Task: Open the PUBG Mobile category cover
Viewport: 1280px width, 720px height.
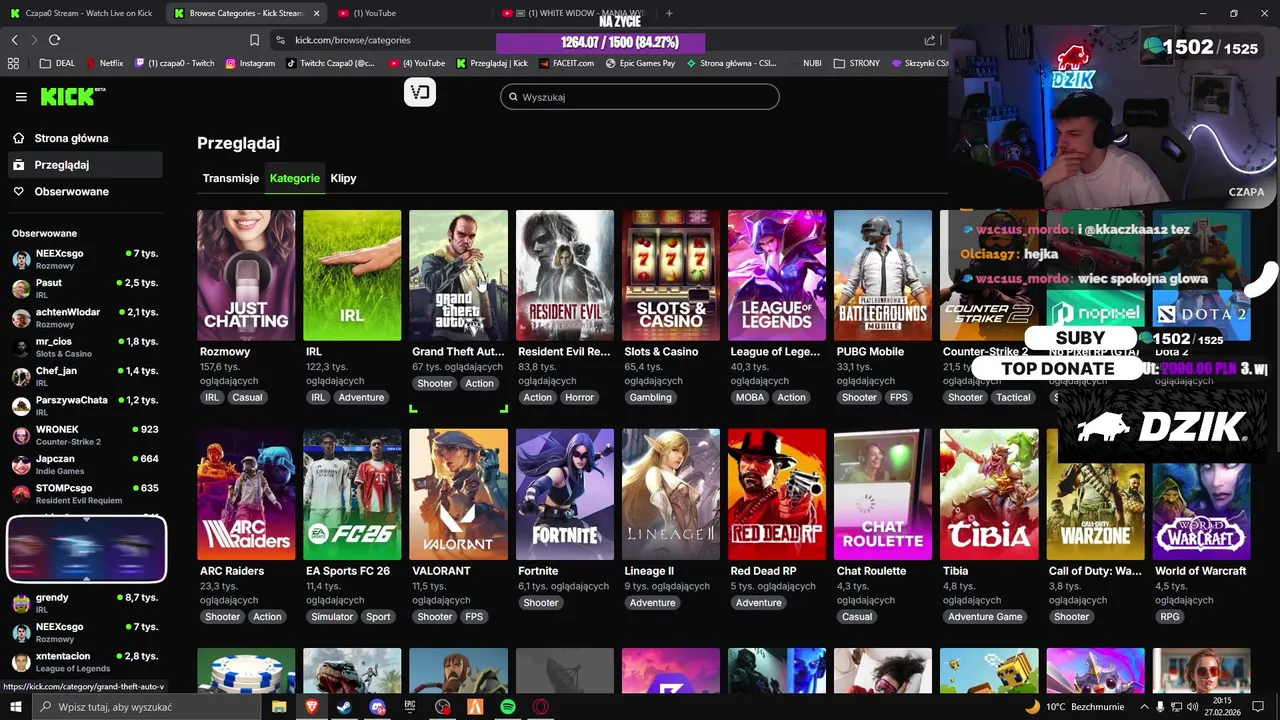Action: click(883, 275)
